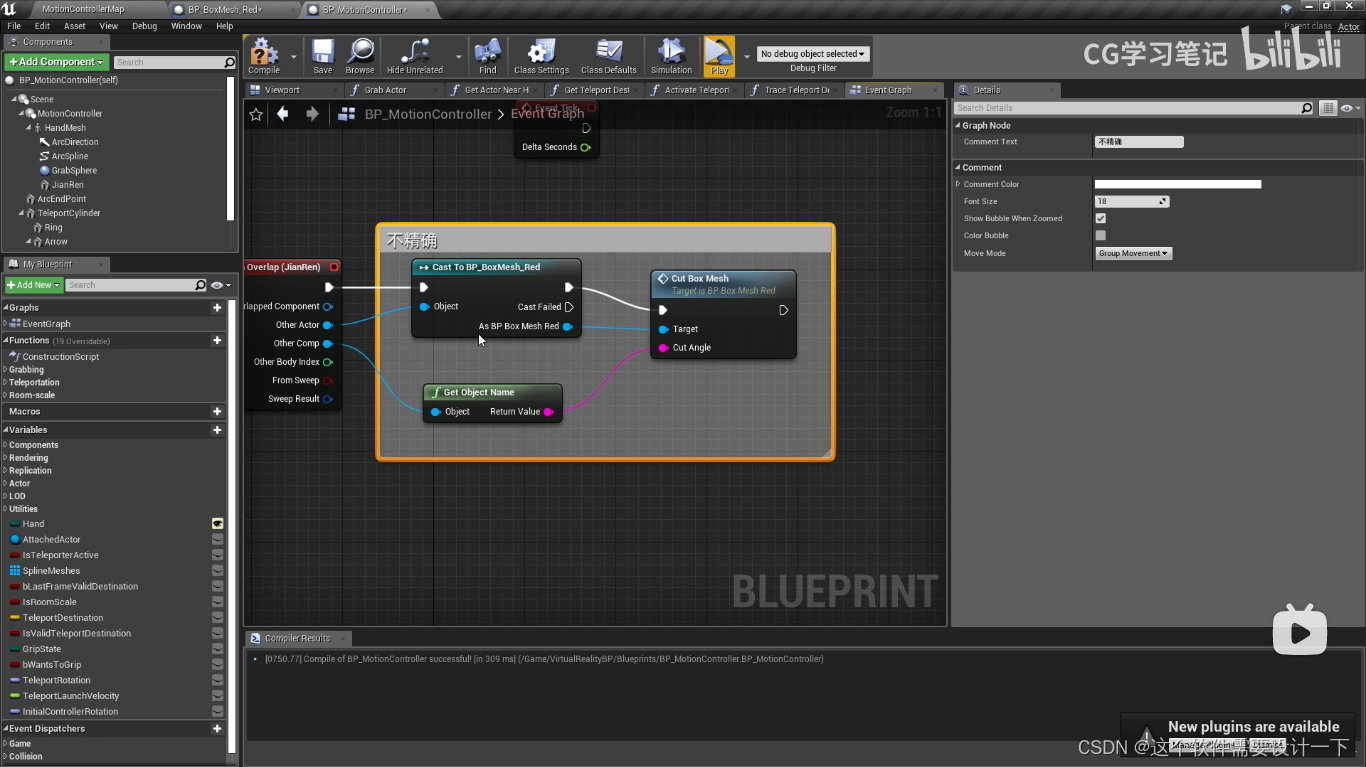Toggle visibility eye for IsTeleporterActive variable

pyautogui.click(x=217, y=555)
